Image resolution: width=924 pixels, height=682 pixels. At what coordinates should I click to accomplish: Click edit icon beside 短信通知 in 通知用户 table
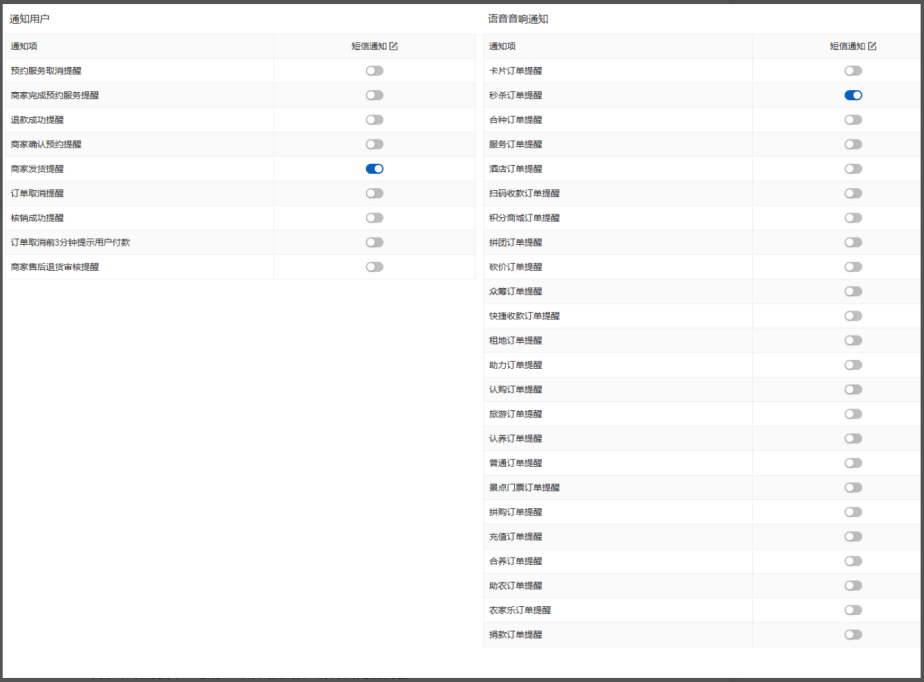(x=393, y=46)
